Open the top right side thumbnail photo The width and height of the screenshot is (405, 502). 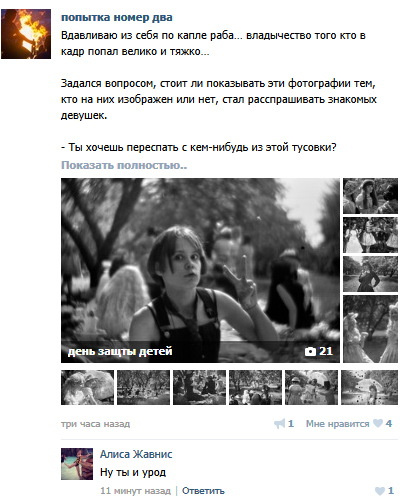[370, 196]
